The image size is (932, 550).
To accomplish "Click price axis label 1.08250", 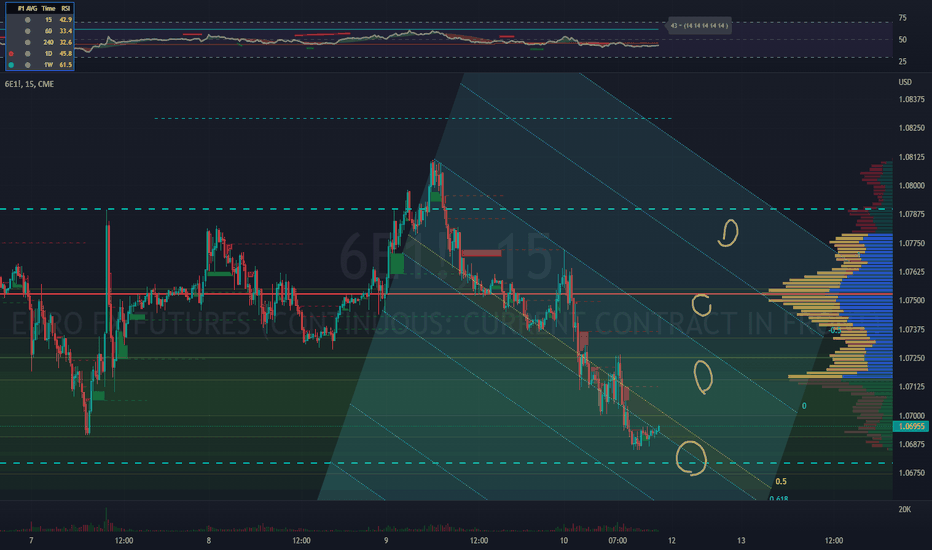I will coord(911,128).
